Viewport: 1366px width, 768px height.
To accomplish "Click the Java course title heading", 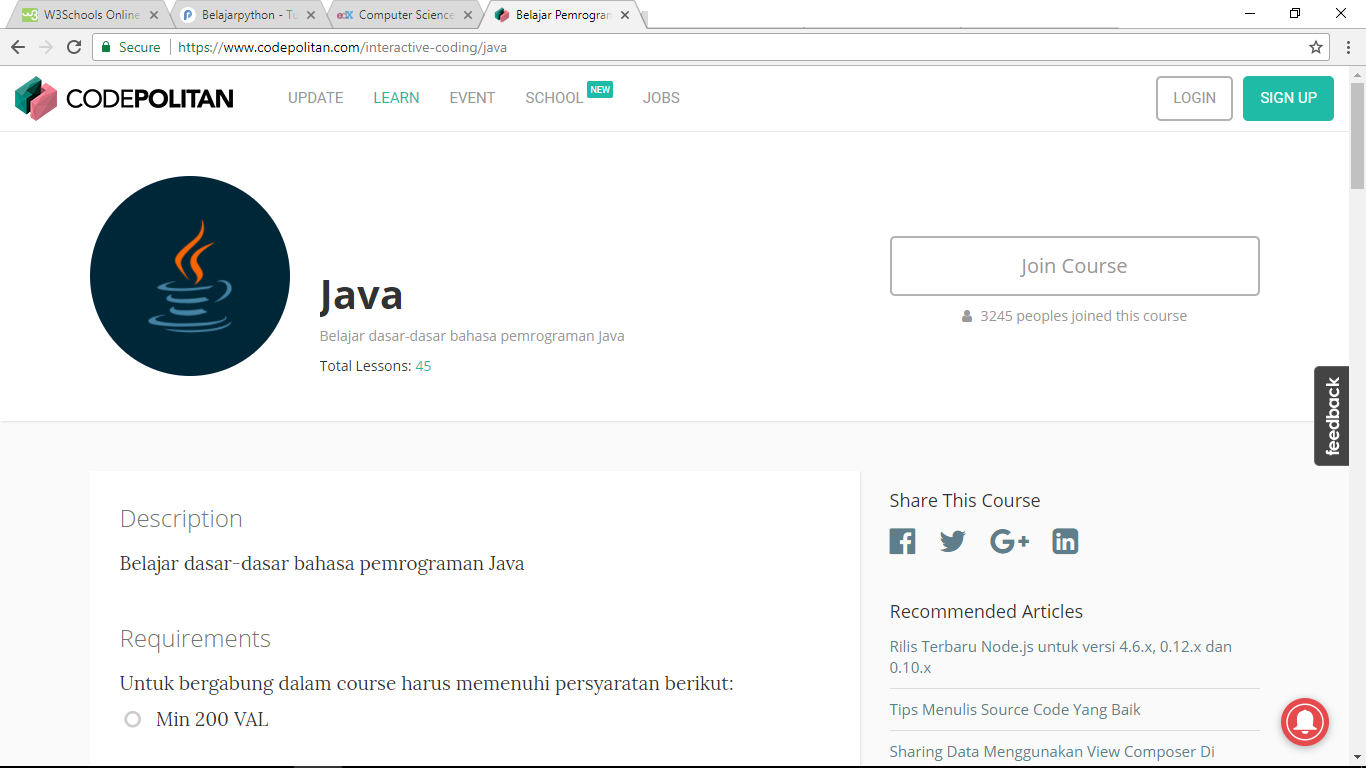I will tap(361, 294).
